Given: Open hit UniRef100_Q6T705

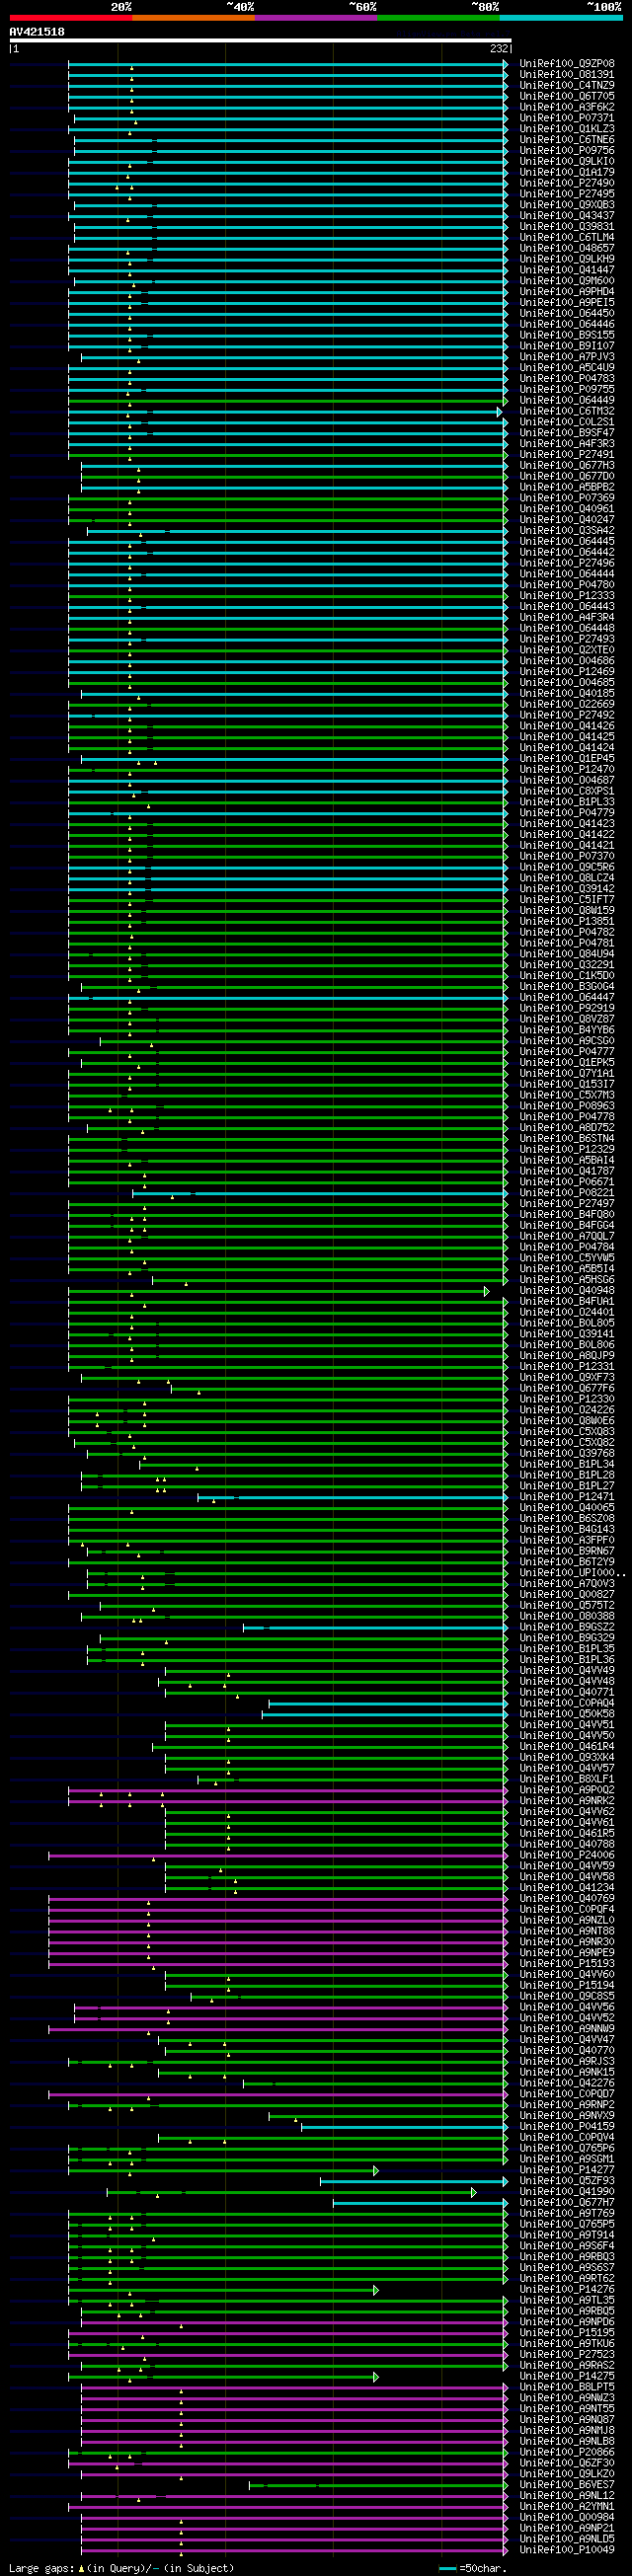Looking at the screenshot, I should click(567, 96).
